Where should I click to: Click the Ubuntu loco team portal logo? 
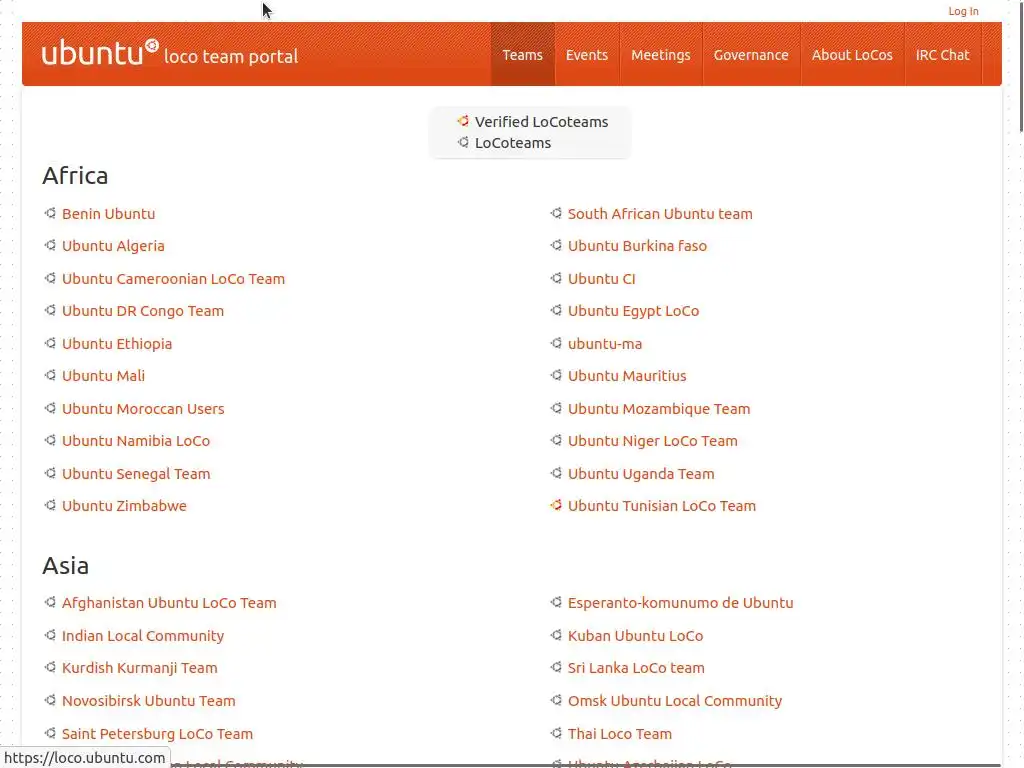pos(170,54)
